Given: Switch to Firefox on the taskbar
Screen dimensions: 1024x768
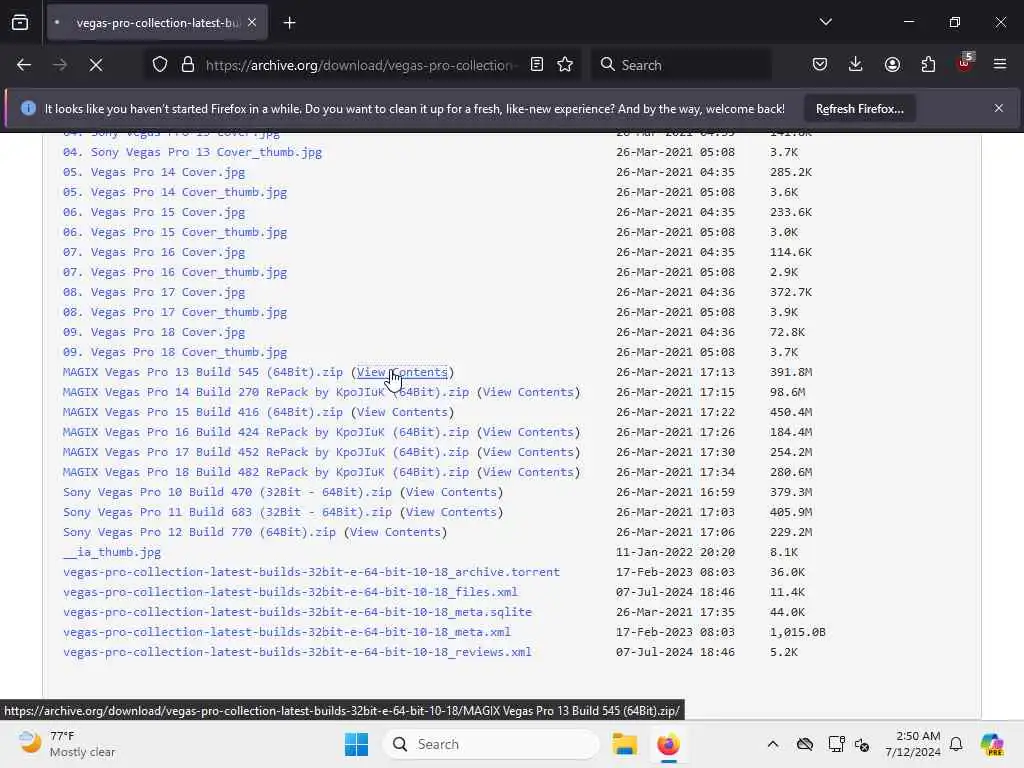Looking at the screenshot, I should tap(668, 744).
